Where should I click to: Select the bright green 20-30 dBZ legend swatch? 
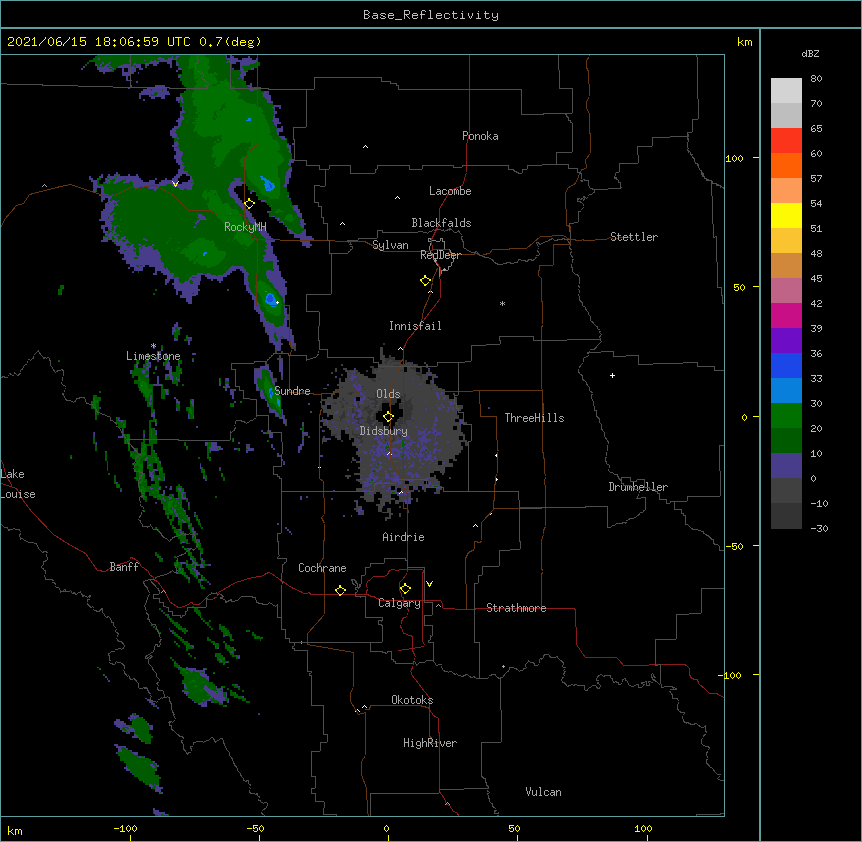pos(786,416)
